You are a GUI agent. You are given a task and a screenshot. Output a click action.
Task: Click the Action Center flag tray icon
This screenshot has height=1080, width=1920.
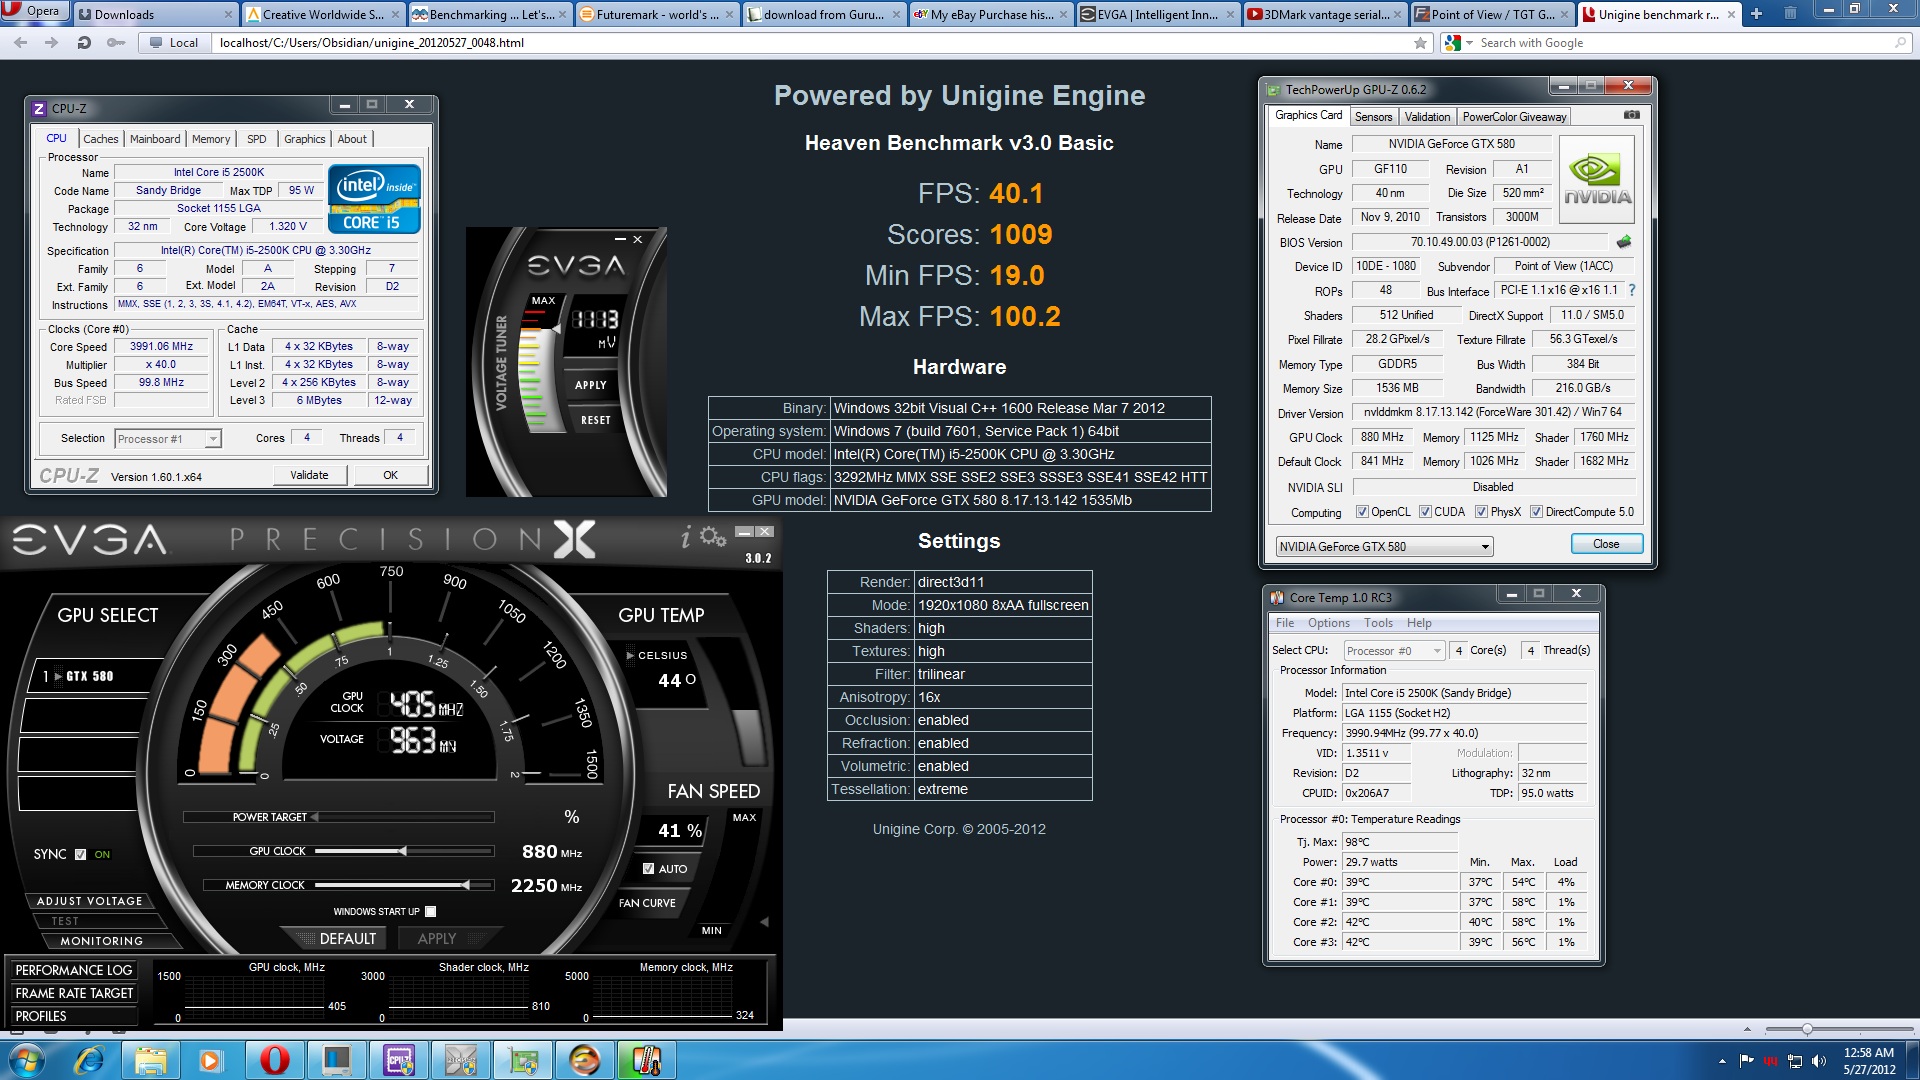pyautogui.click(x=1746, y=1061)
